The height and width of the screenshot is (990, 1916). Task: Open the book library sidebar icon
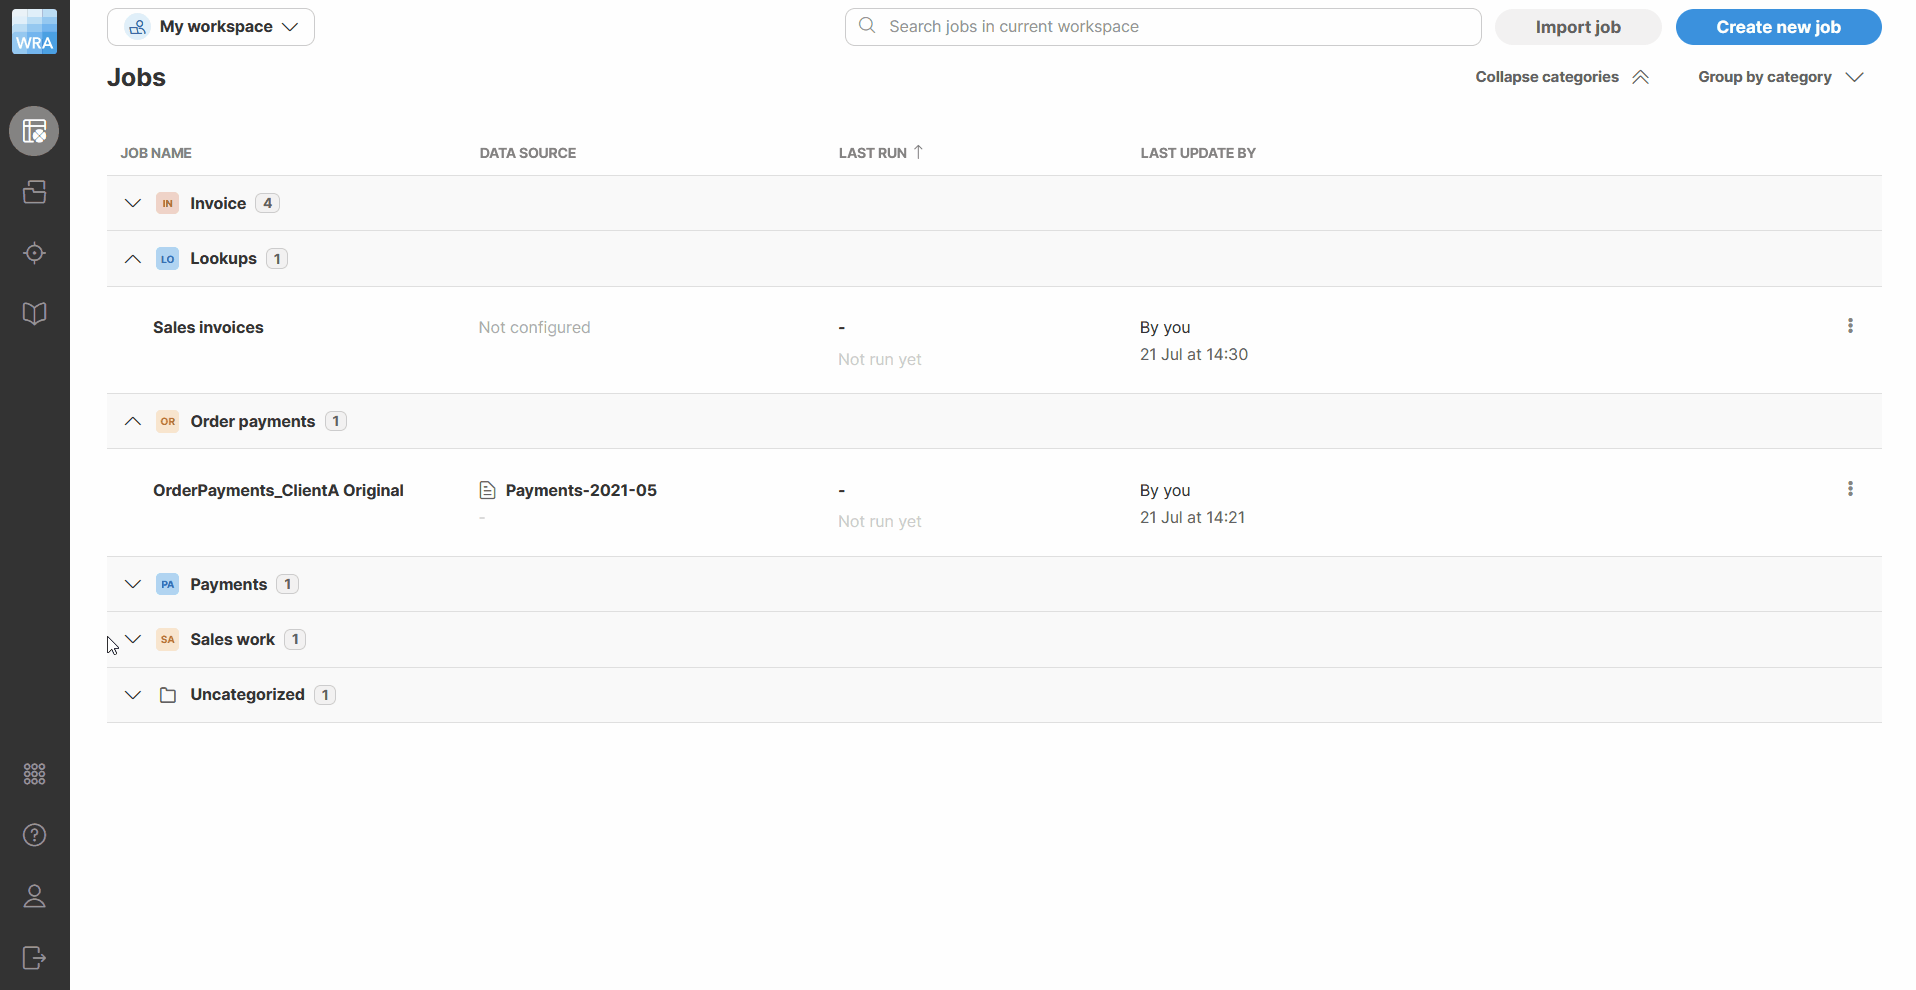[34, 314]
